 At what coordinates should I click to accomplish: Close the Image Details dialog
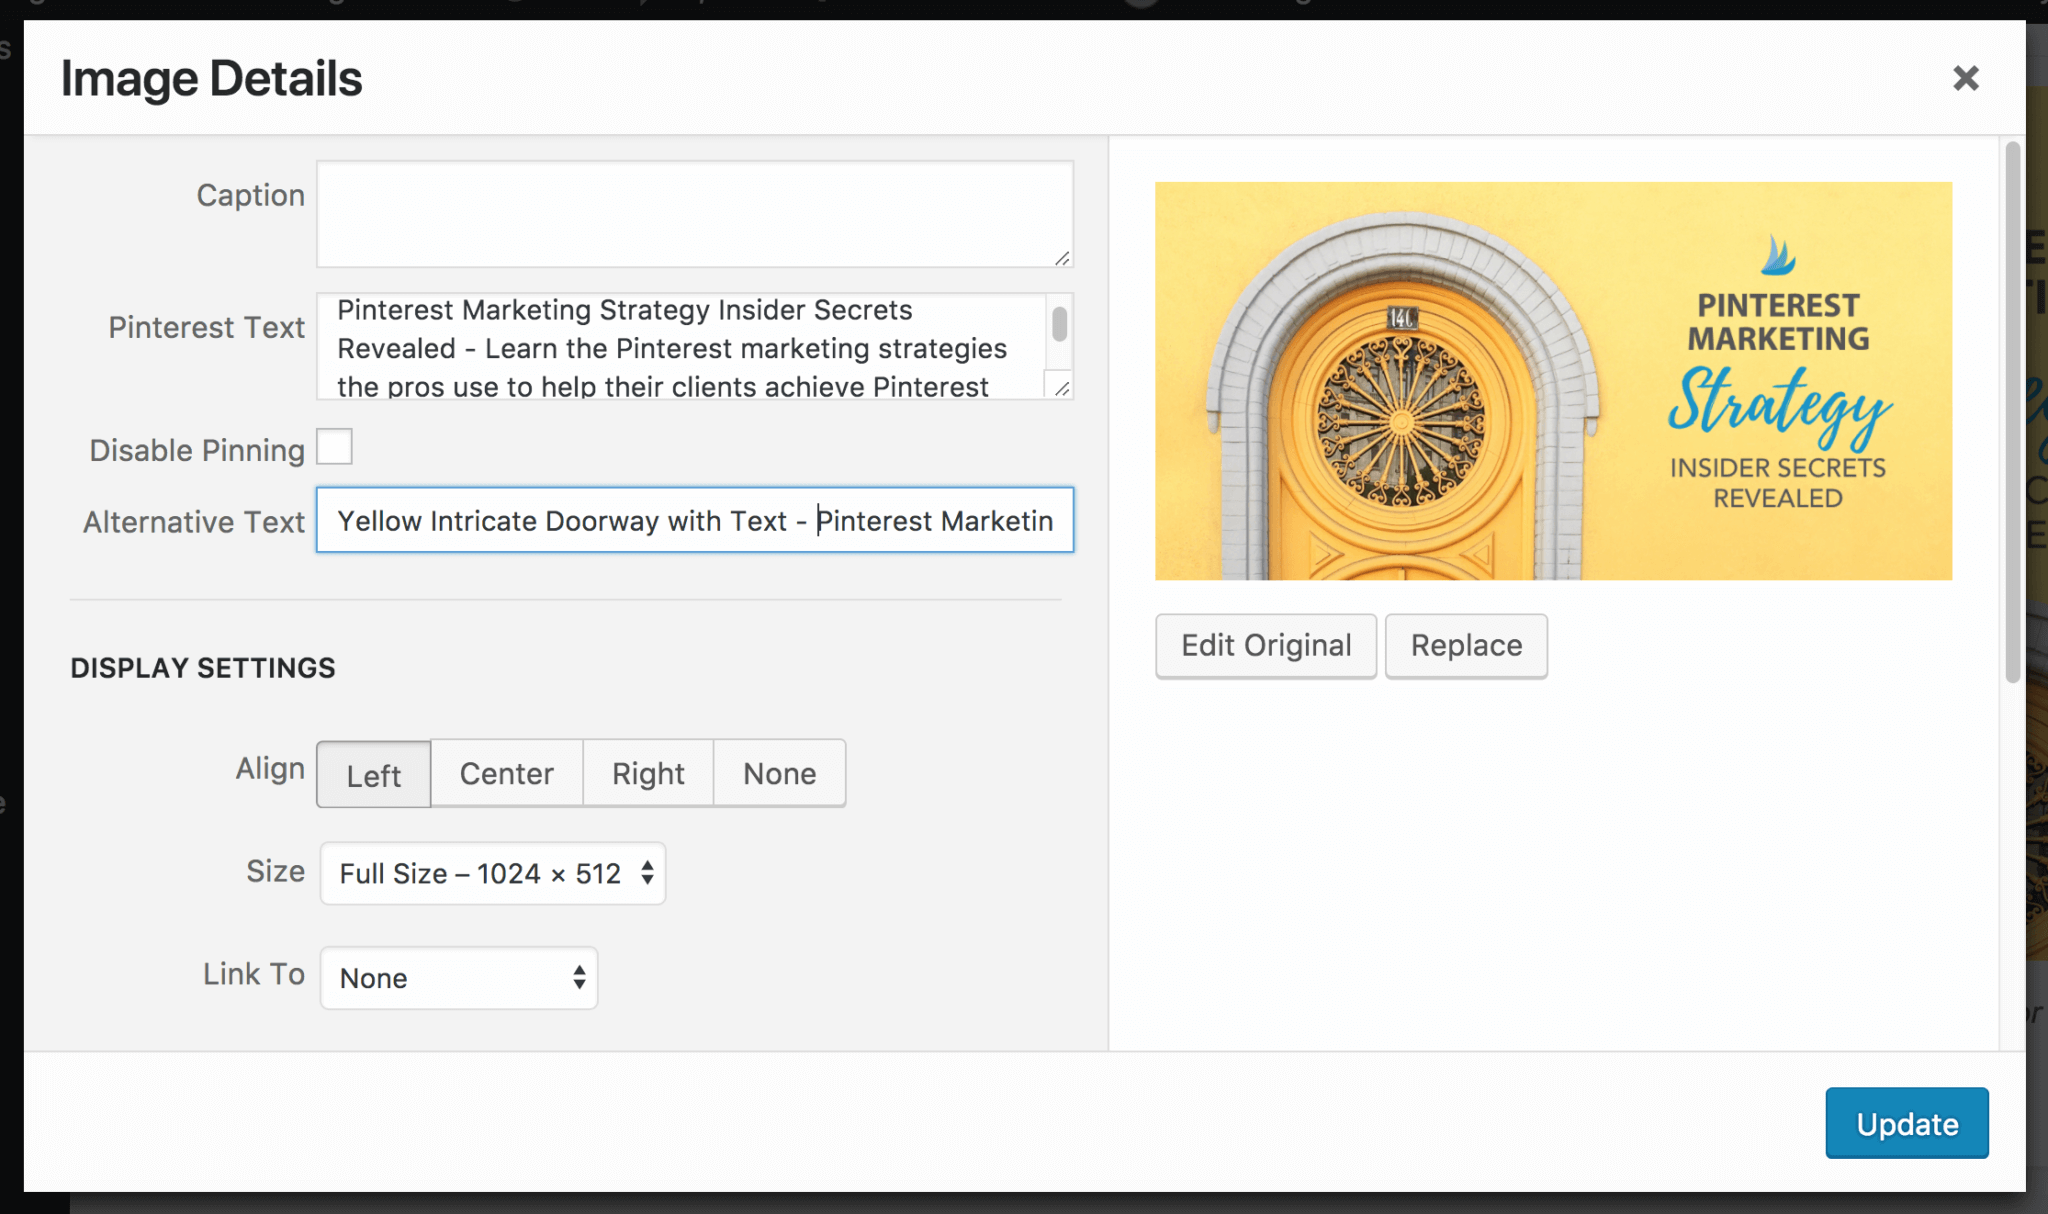click(1966, 78)
